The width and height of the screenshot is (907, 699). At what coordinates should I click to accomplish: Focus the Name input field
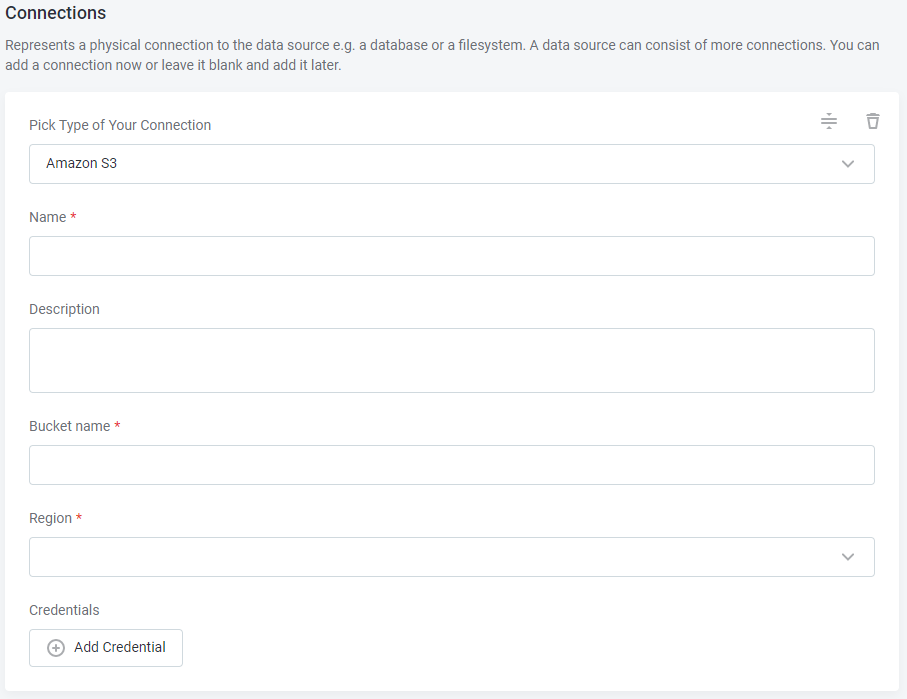point(451,256)
